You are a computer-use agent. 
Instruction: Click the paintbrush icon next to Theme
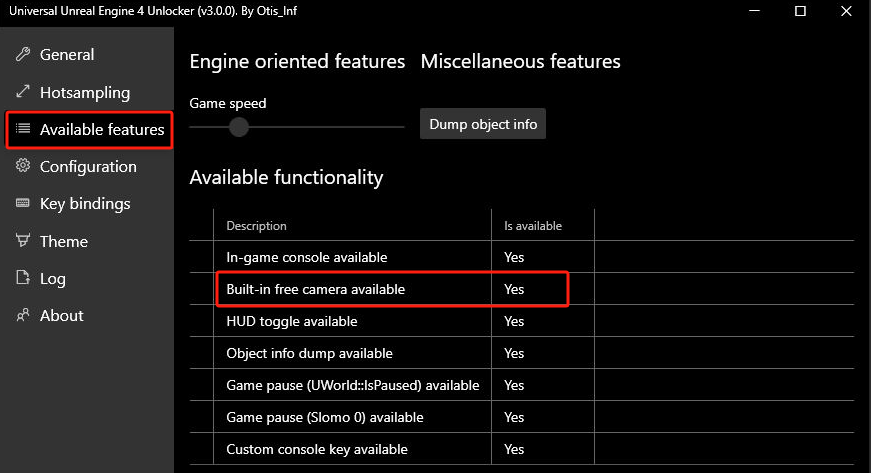[x=23, y=240]
